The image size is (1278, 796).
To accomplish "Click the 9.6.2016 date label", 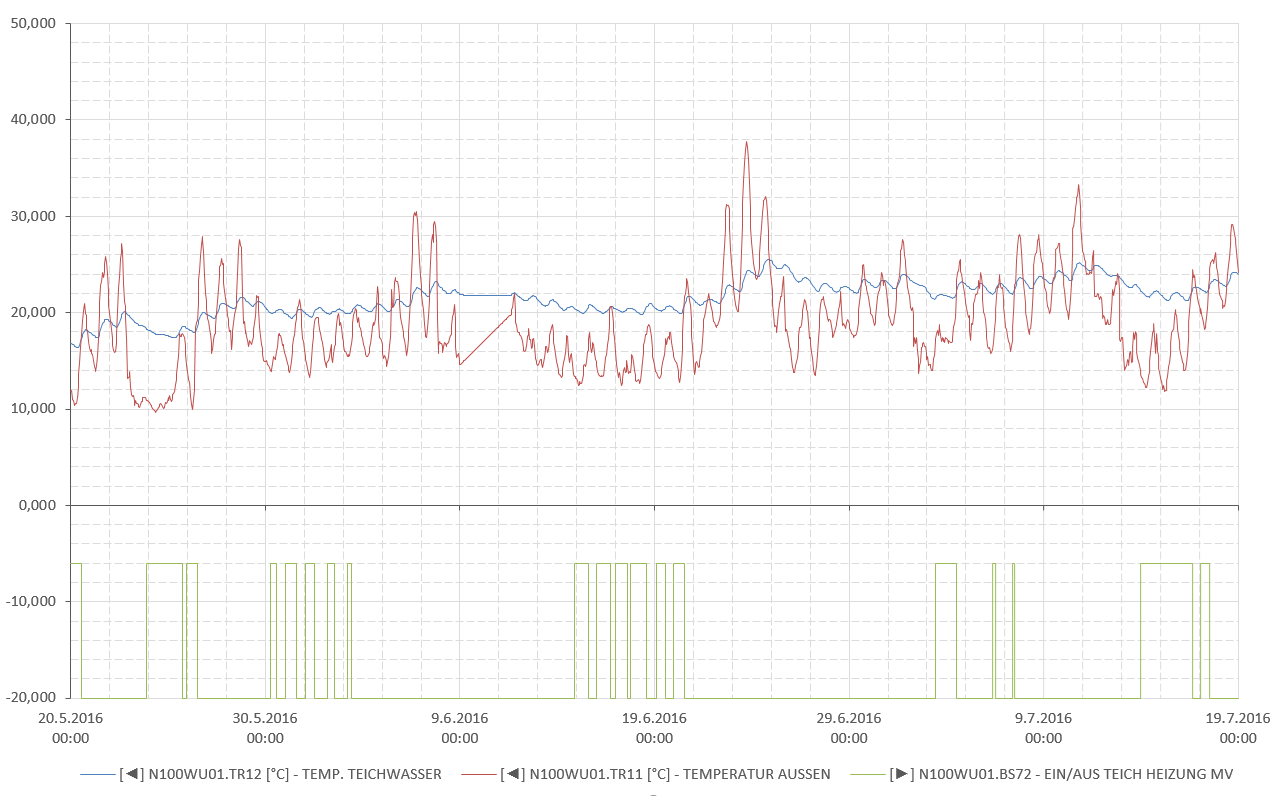I will pos(460,718).
